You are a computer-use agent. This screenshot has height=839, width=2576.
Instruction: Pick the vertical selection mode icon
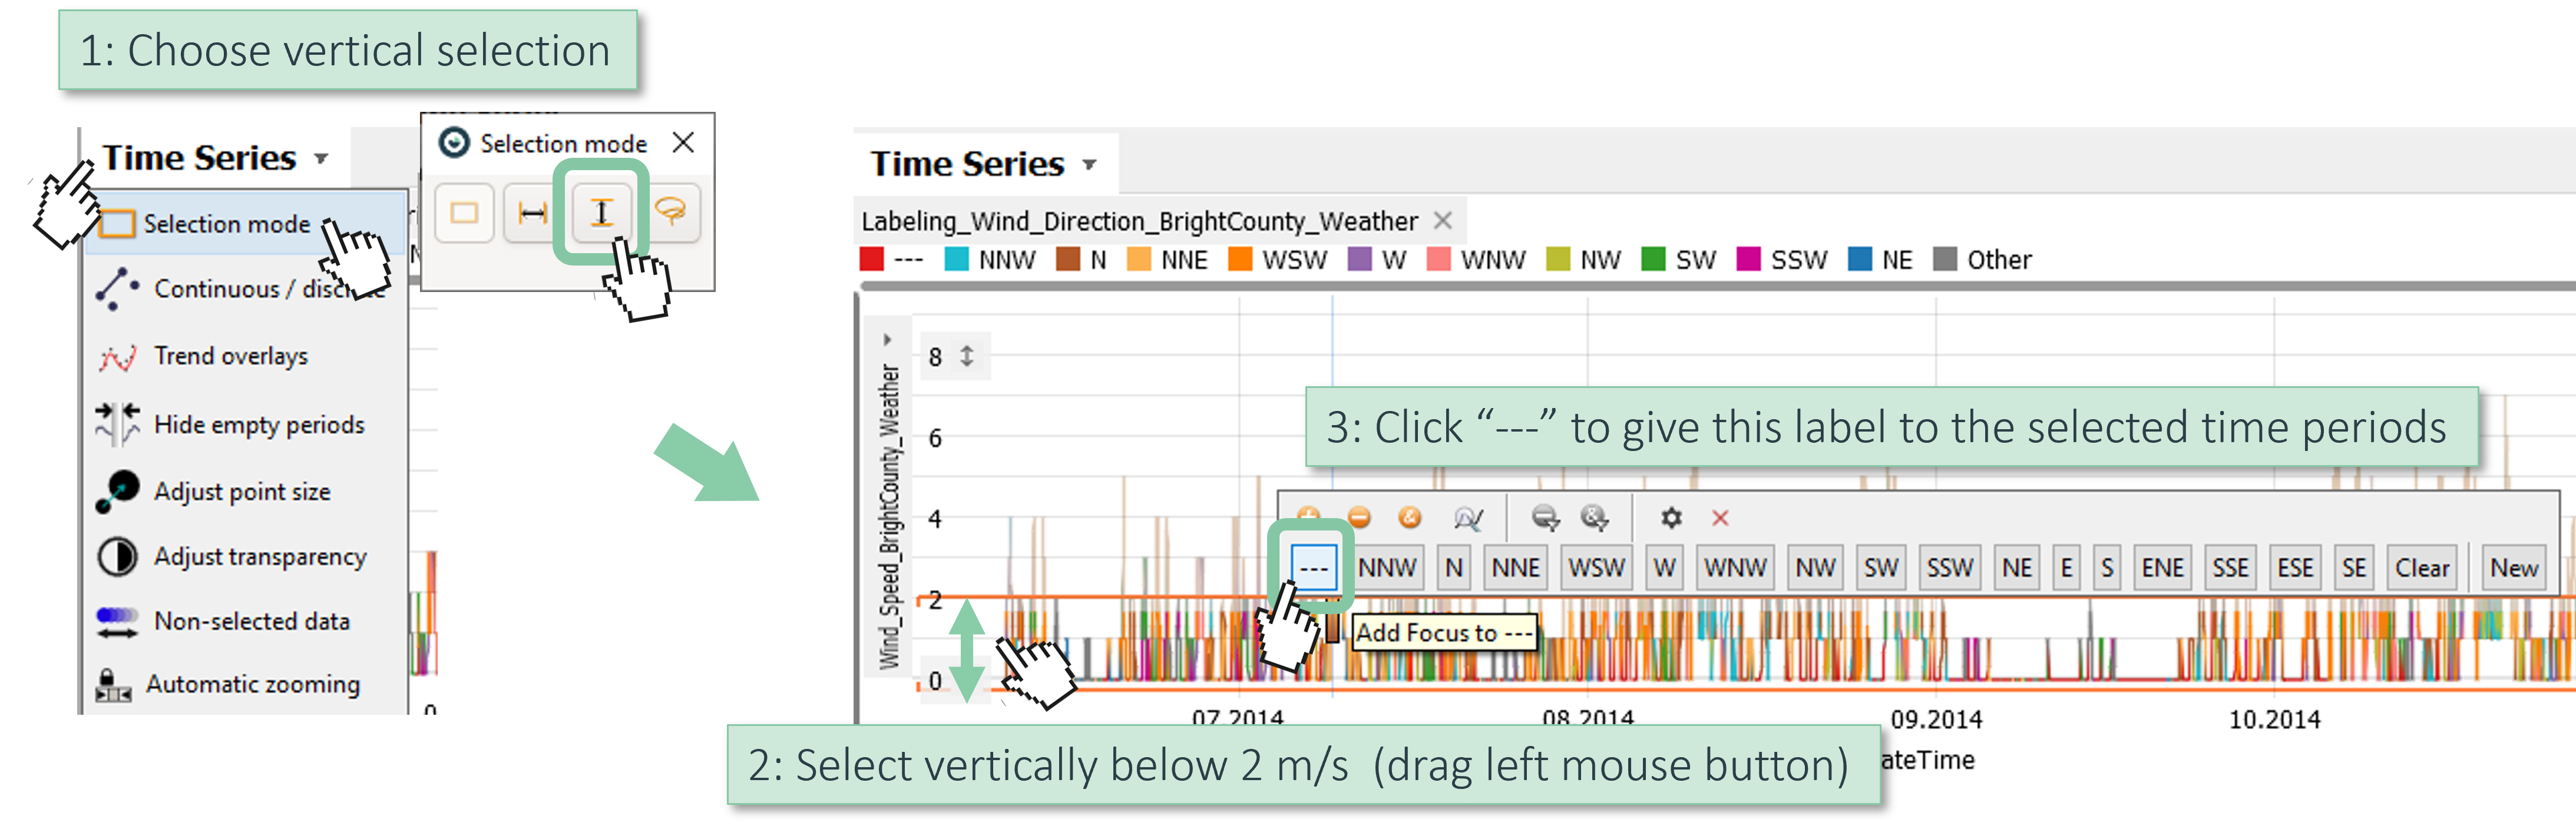[601, 213]
